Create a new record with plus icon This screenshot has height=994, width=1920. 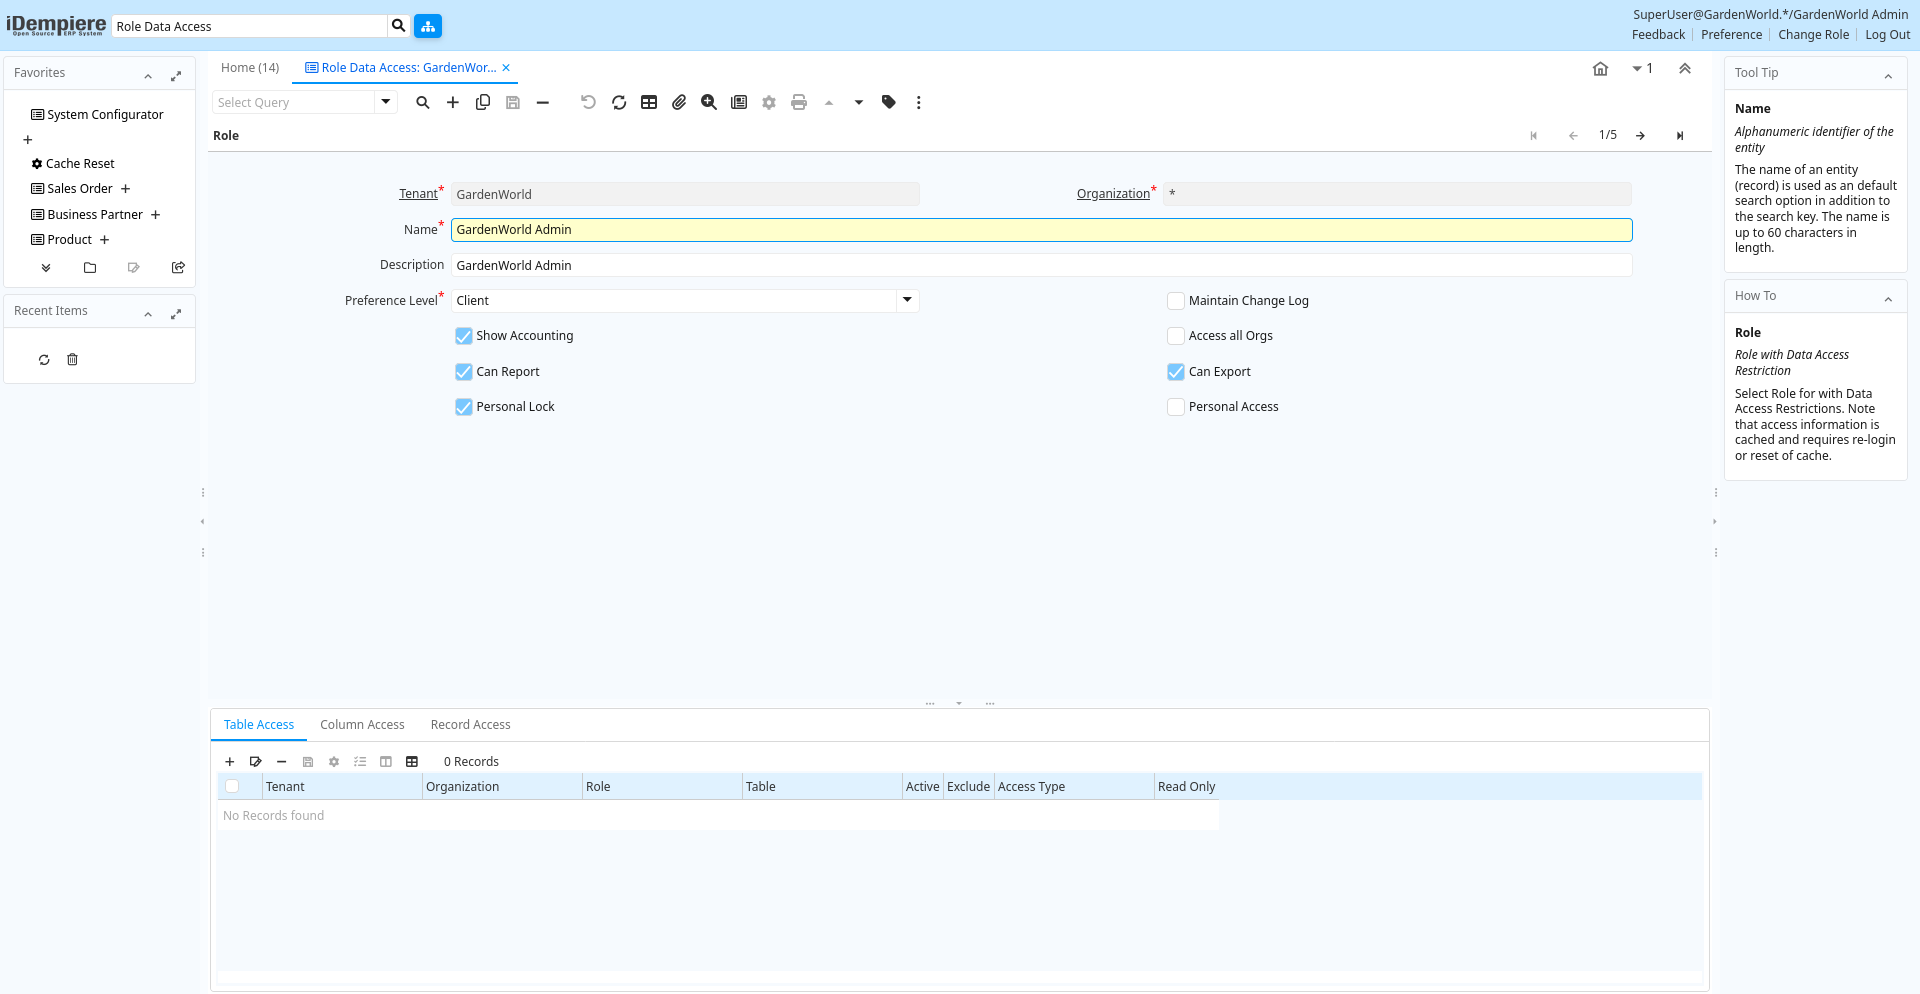coord(453,103)
